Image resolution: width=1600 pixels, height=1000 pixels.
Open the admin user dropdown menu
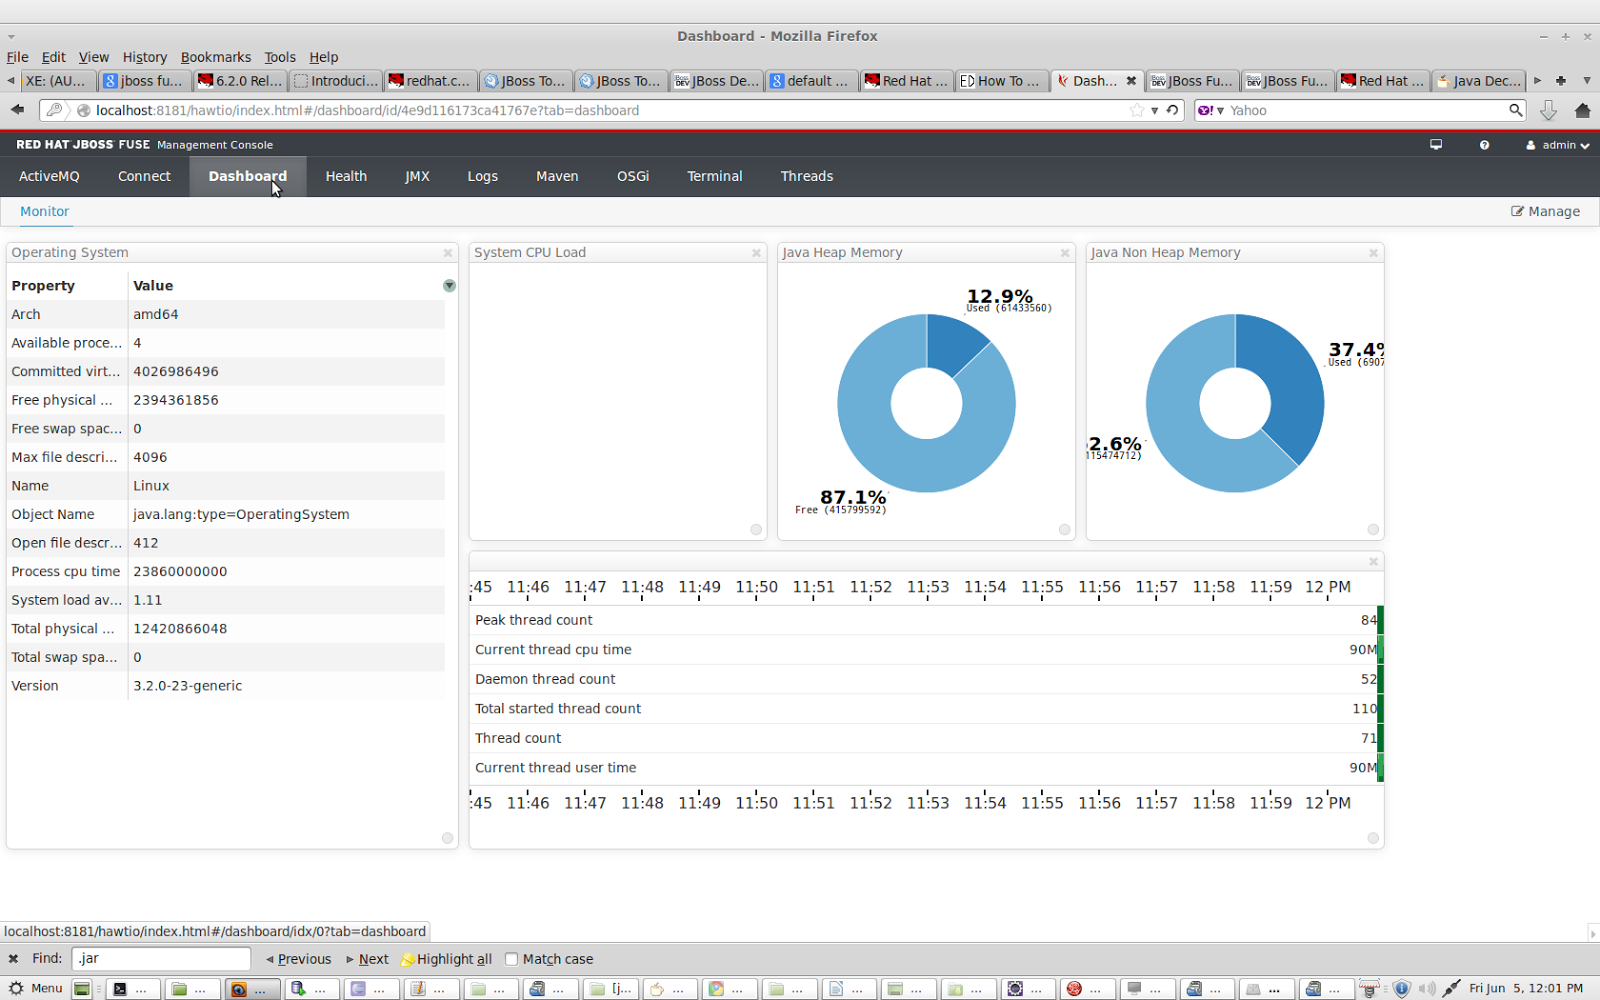point(1579,144)
